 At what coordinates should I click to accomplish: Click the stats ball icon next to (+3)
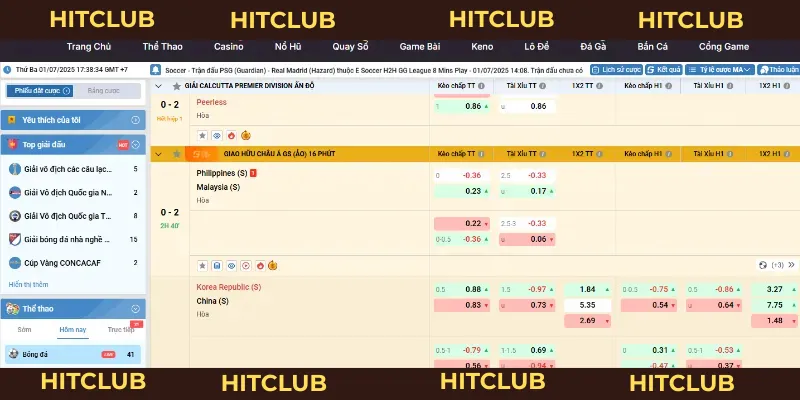point(763,265)
